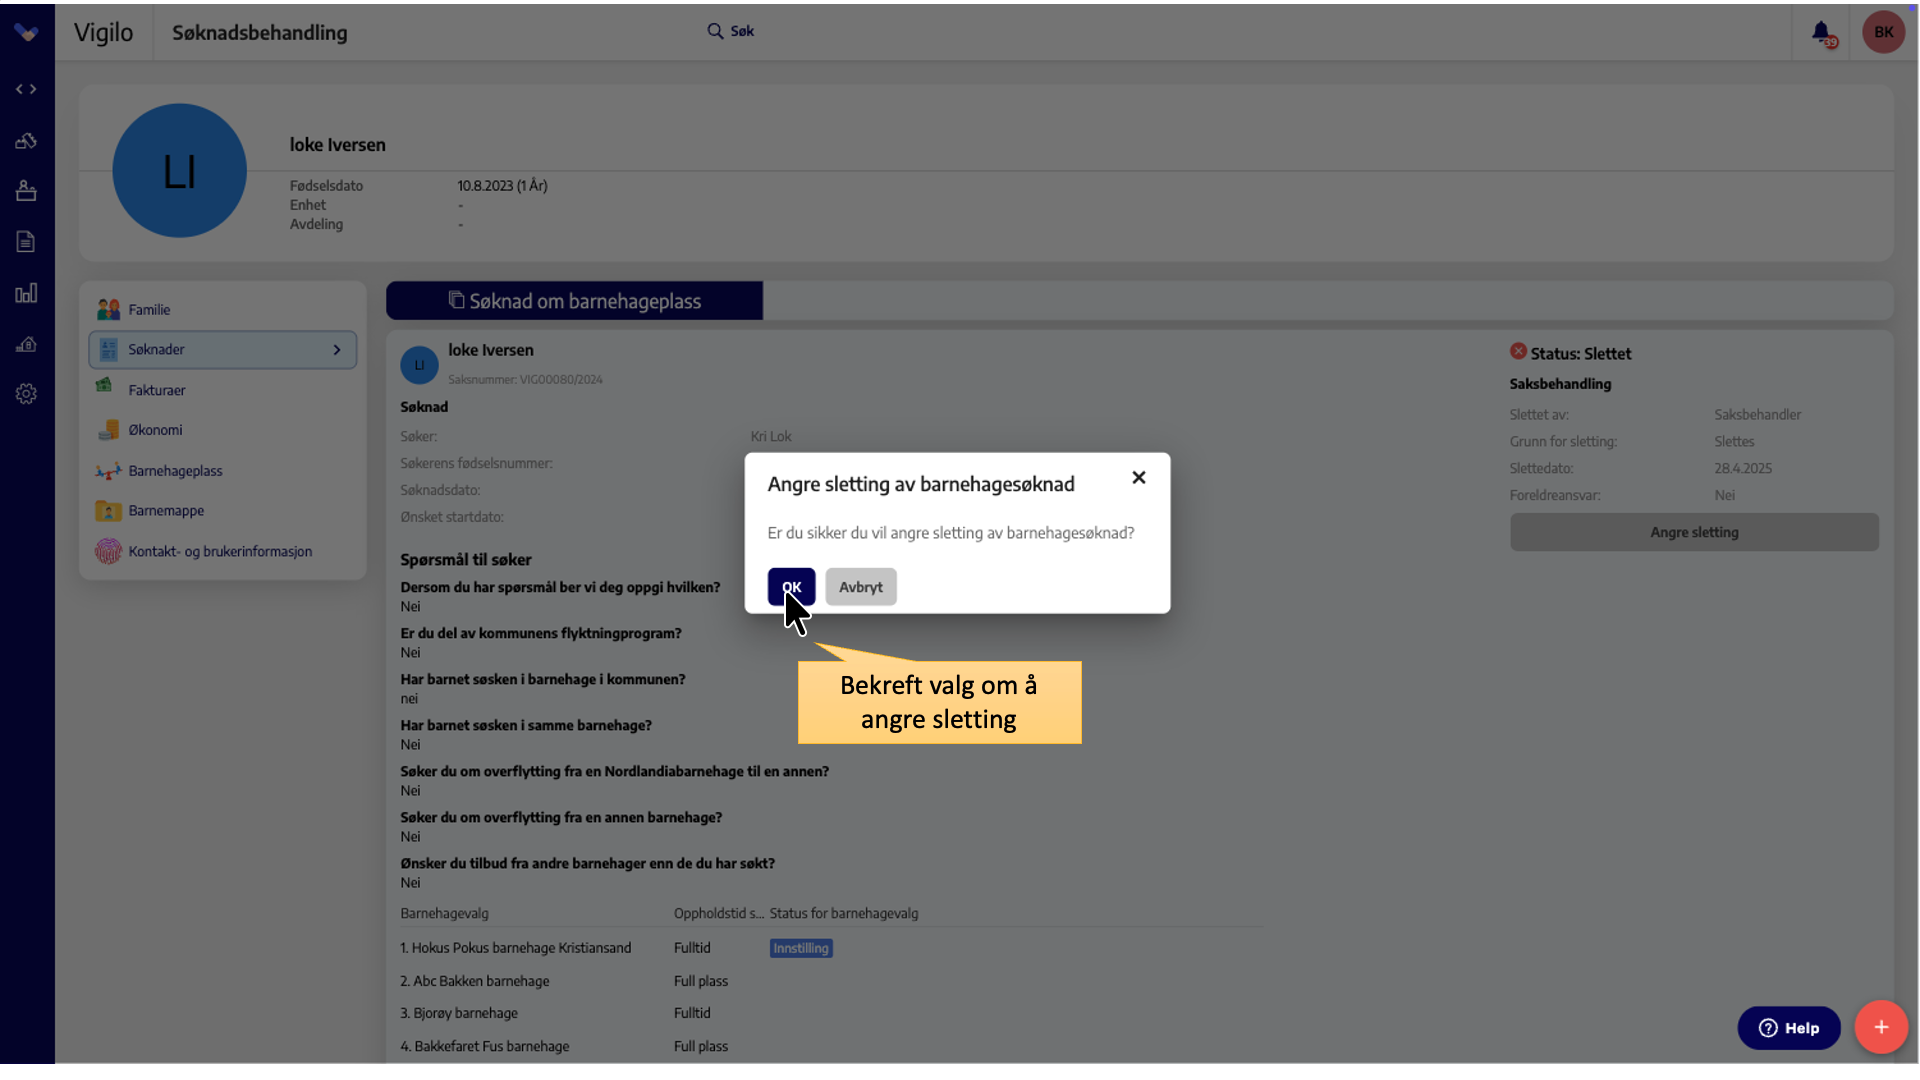Click the Innstilling status badge

click(801, 948)
